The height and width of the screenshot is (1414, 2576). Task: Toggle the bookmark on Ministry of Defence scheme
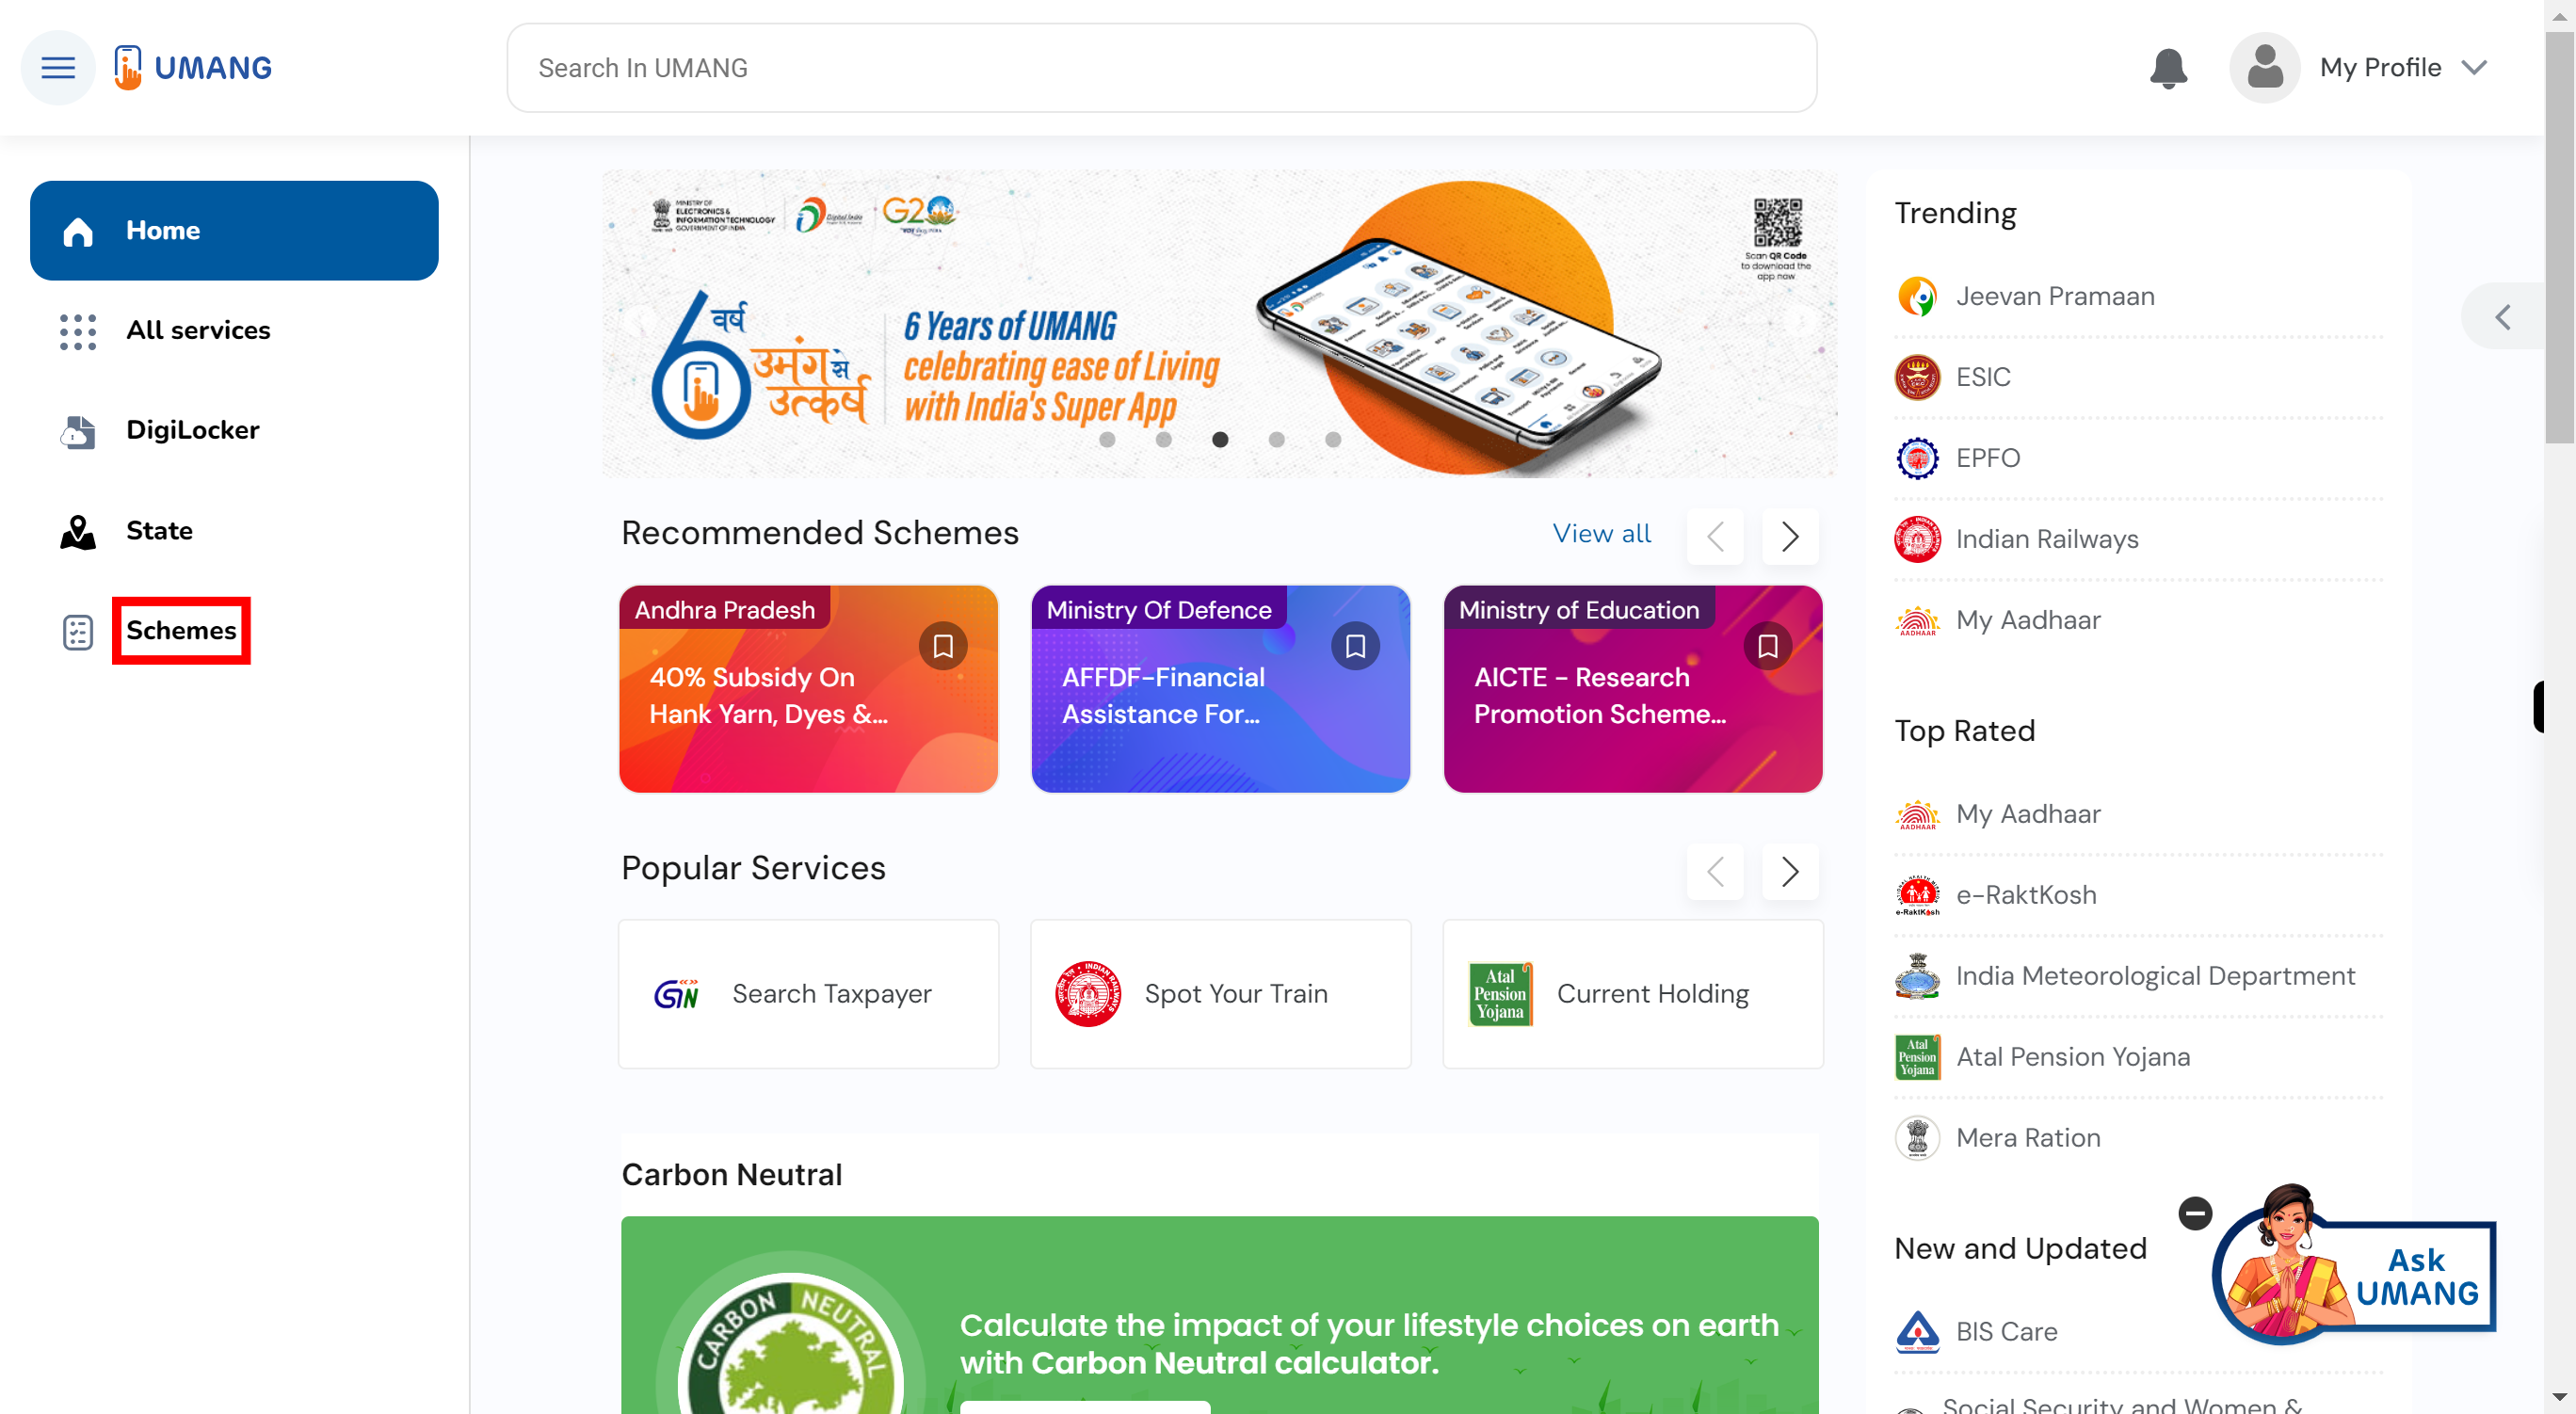(x=1358, y=646)
